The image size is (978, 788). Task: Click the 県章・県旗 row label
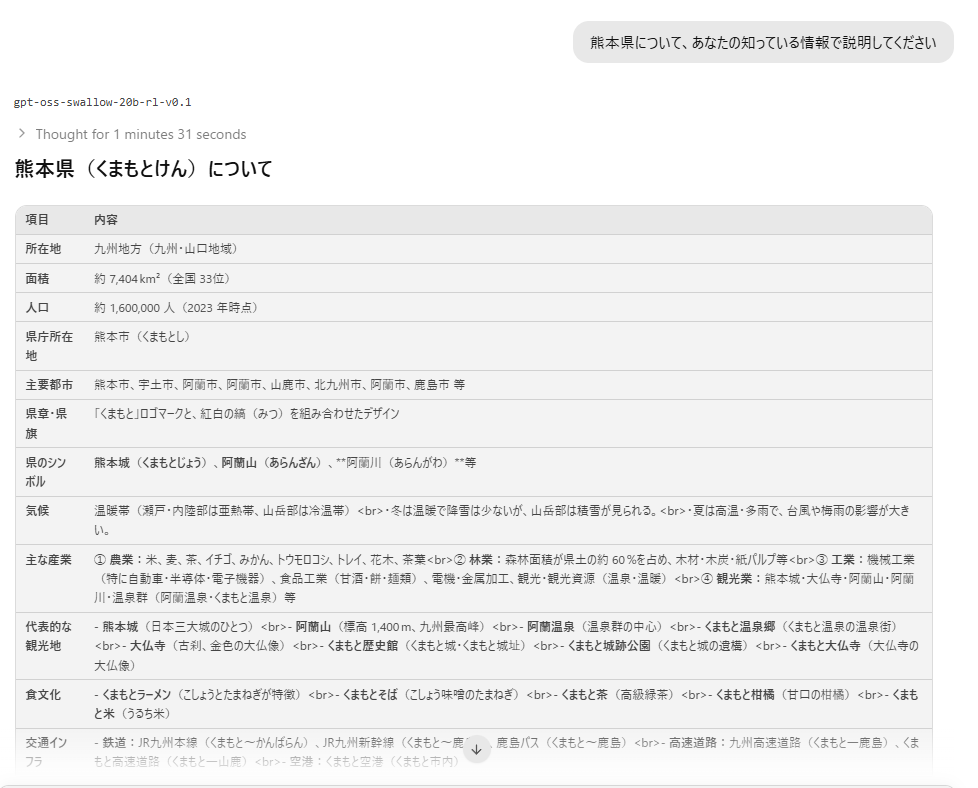click(x=49, y=423)
